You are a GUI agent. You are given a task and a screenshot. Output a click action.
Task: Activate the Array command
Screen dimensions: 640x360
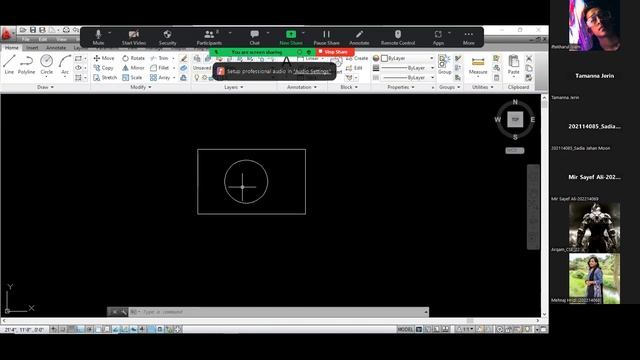(160, 77)
